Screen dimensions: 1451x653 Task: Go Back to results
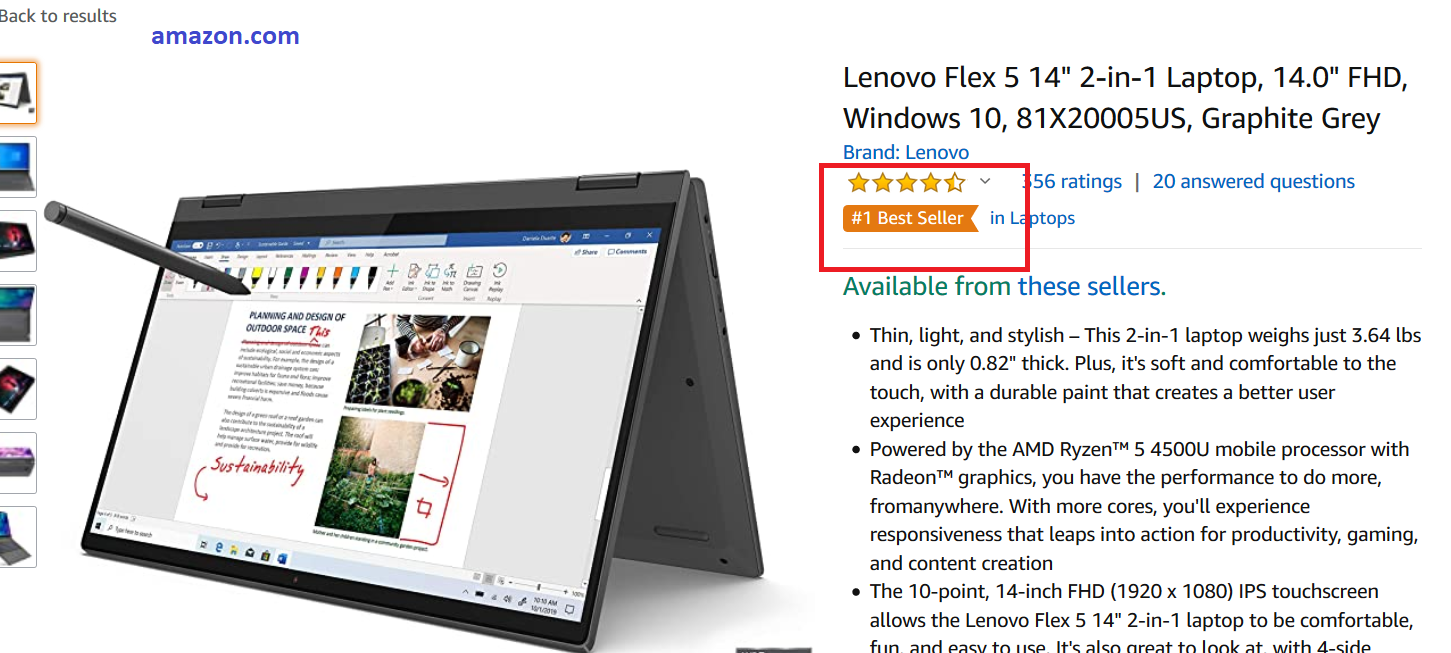point(58,16)
